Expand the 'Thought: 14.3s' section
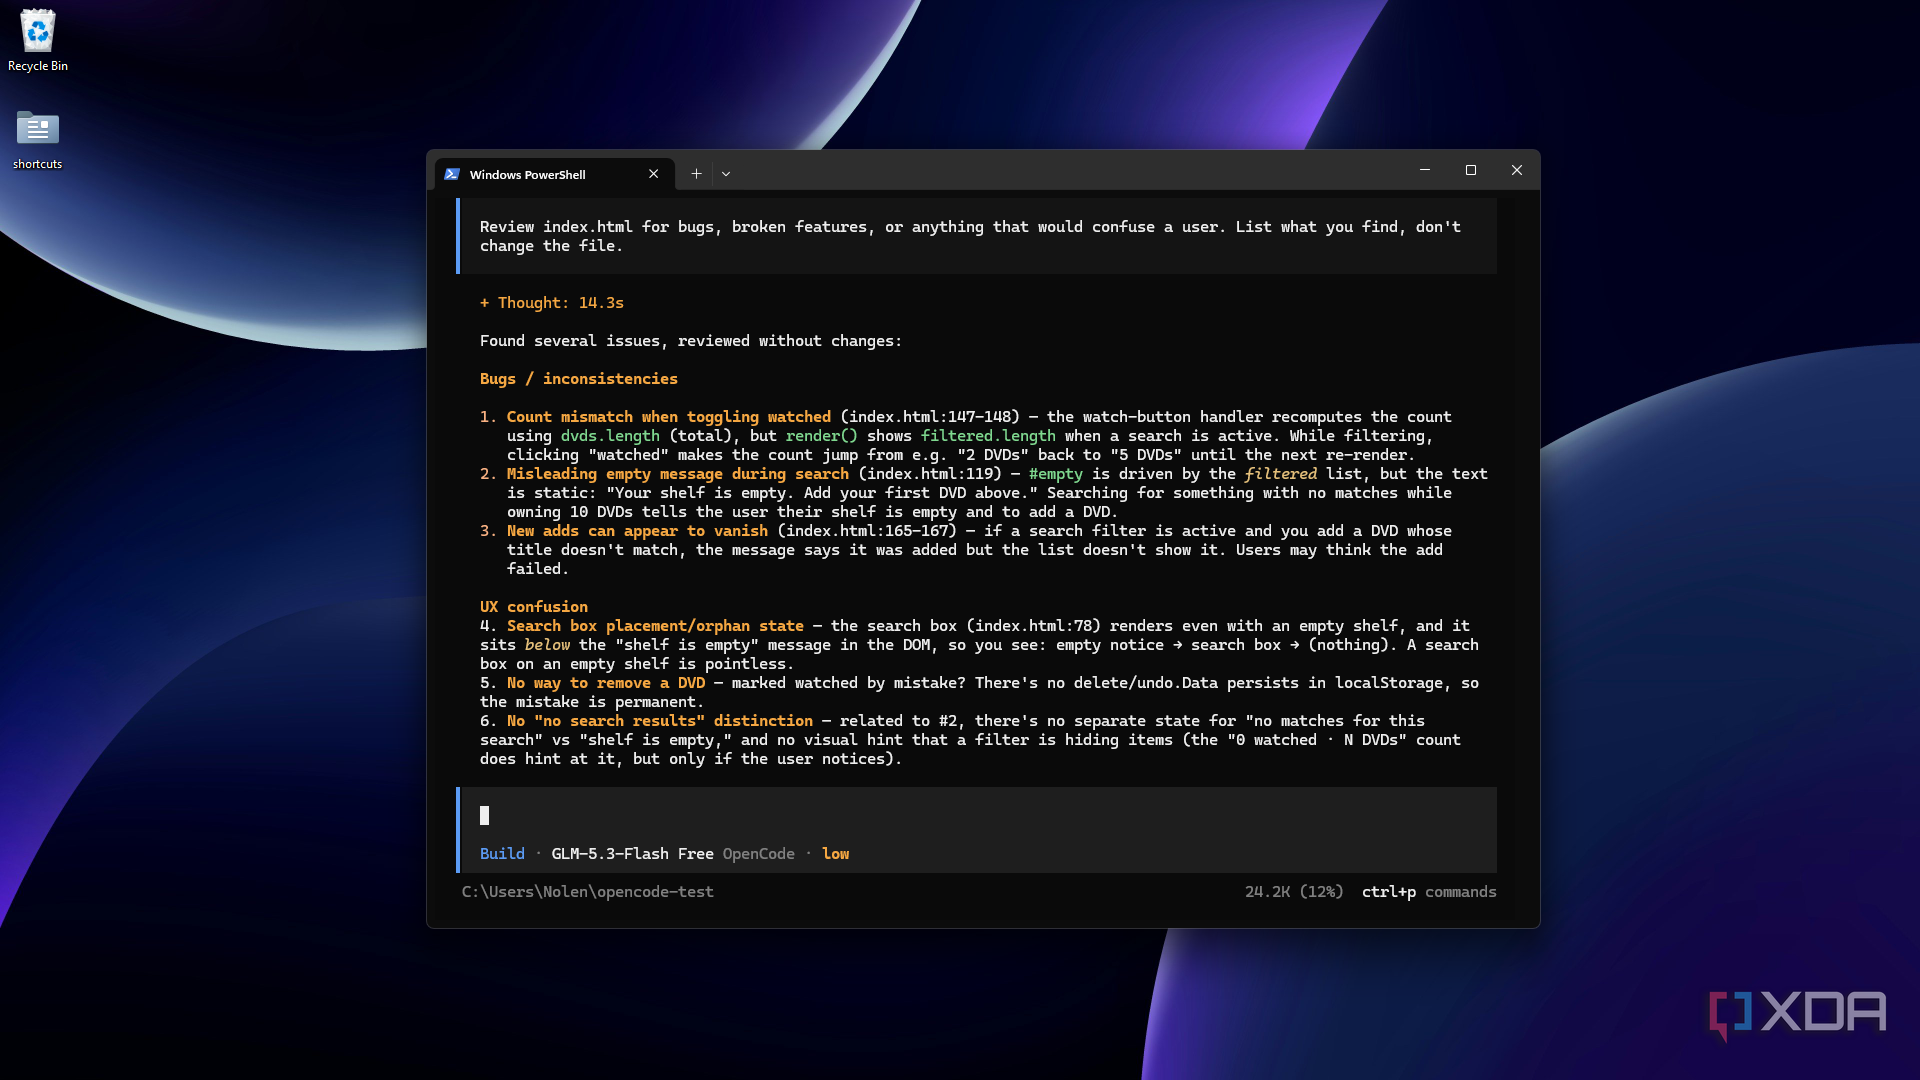This screenshot has height=1080, width=1920. [552, 303]
